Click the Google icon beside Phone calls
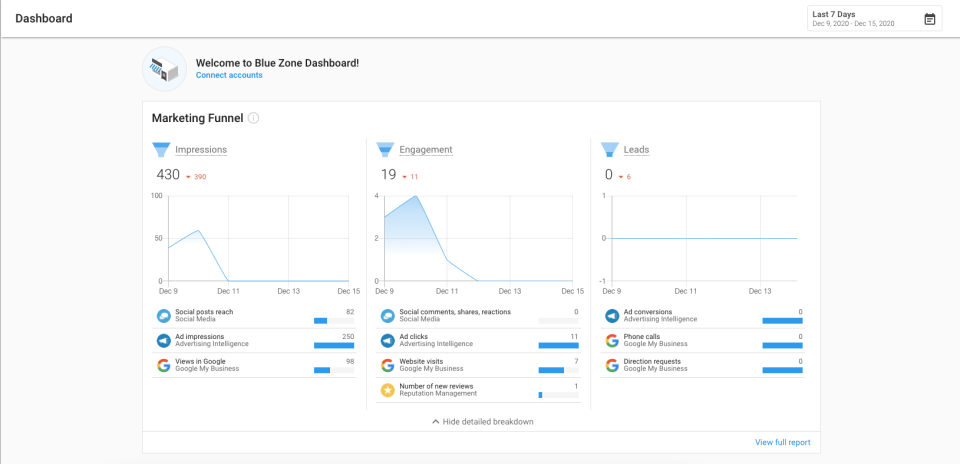Screen dimensions: 960x464 point(611,340)
